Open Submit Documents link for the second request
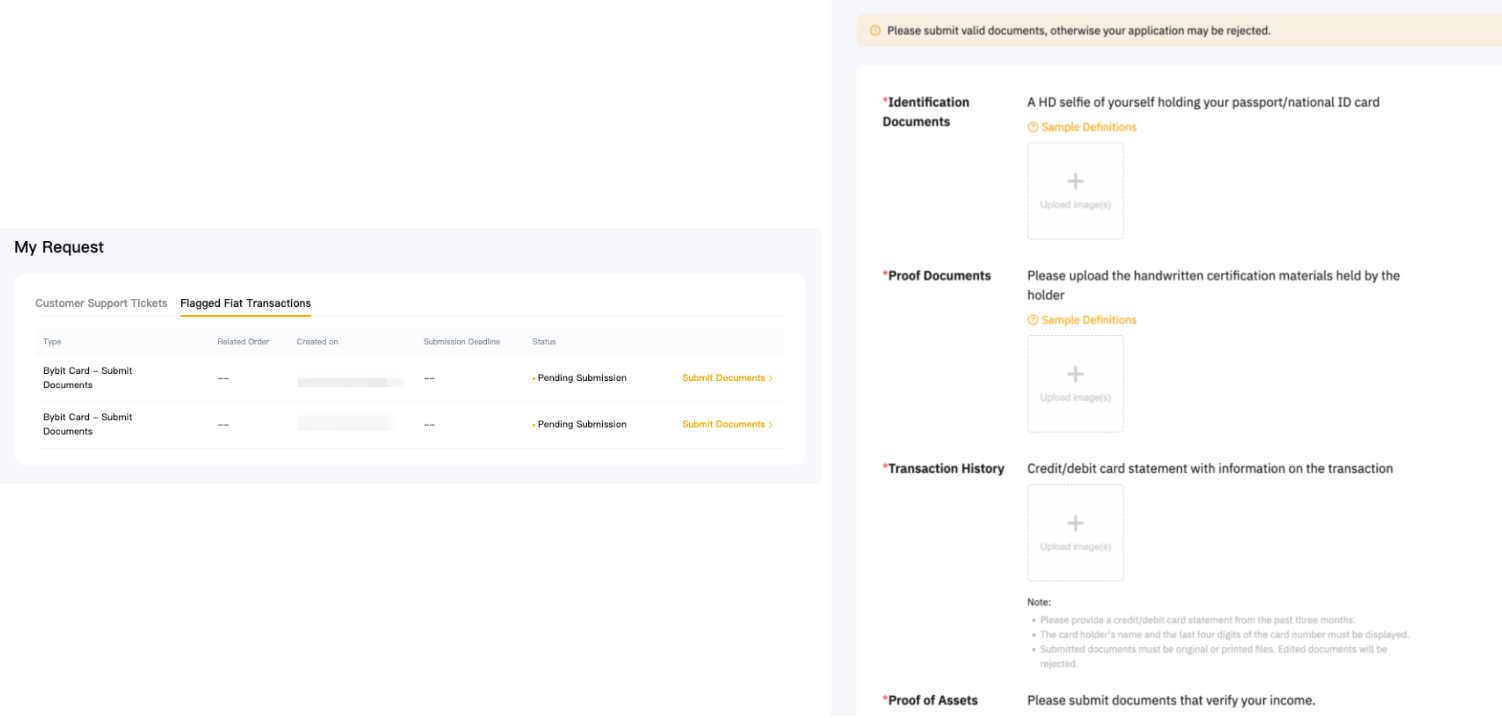1502x718 pixels. click(x=723, y=424)
